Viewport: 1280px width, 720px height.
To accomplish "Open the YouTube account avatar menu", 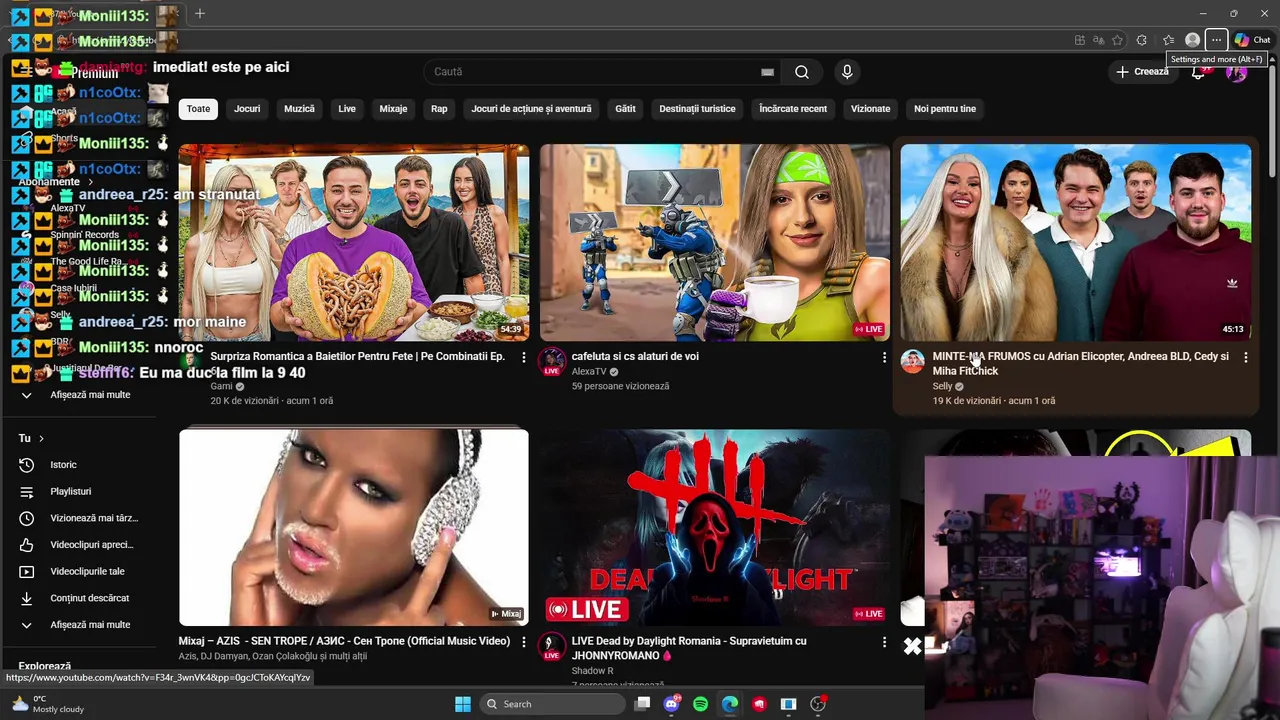I will [1237, 72].
